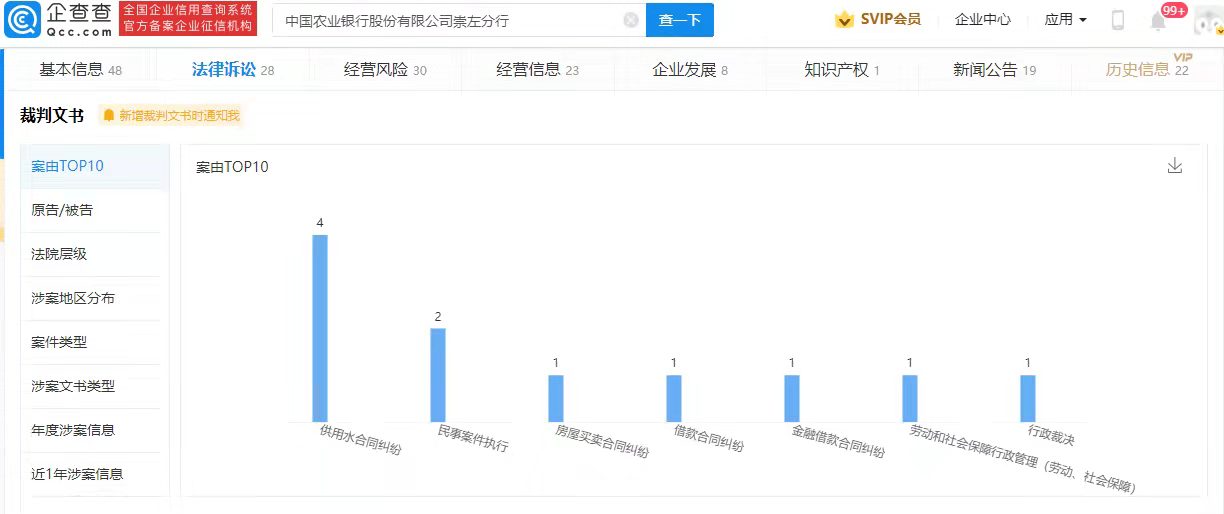Select 案由TOP10 in the side menu
Screen dimensions: 1224x514
[x=95, y=166]
